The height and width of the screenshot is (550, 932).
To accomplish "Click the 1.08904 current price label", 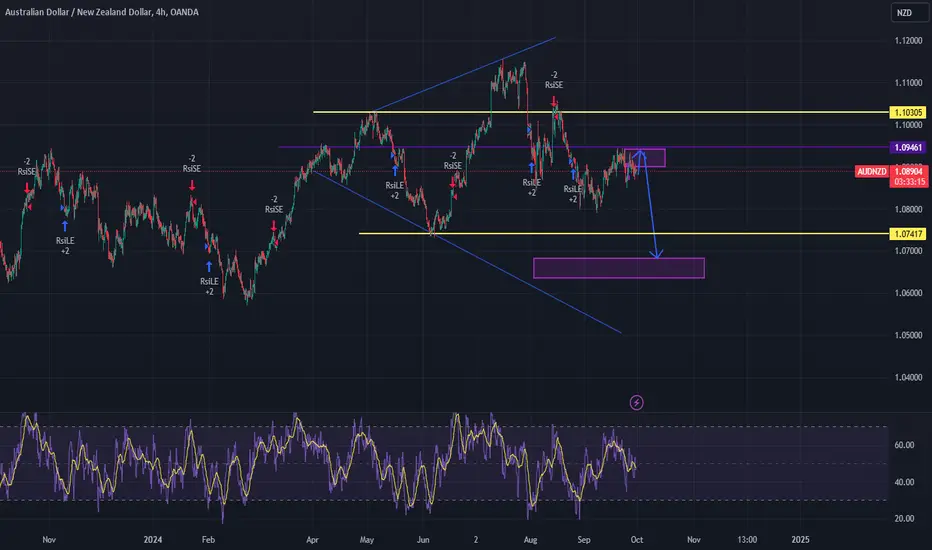I will point(908,171).
